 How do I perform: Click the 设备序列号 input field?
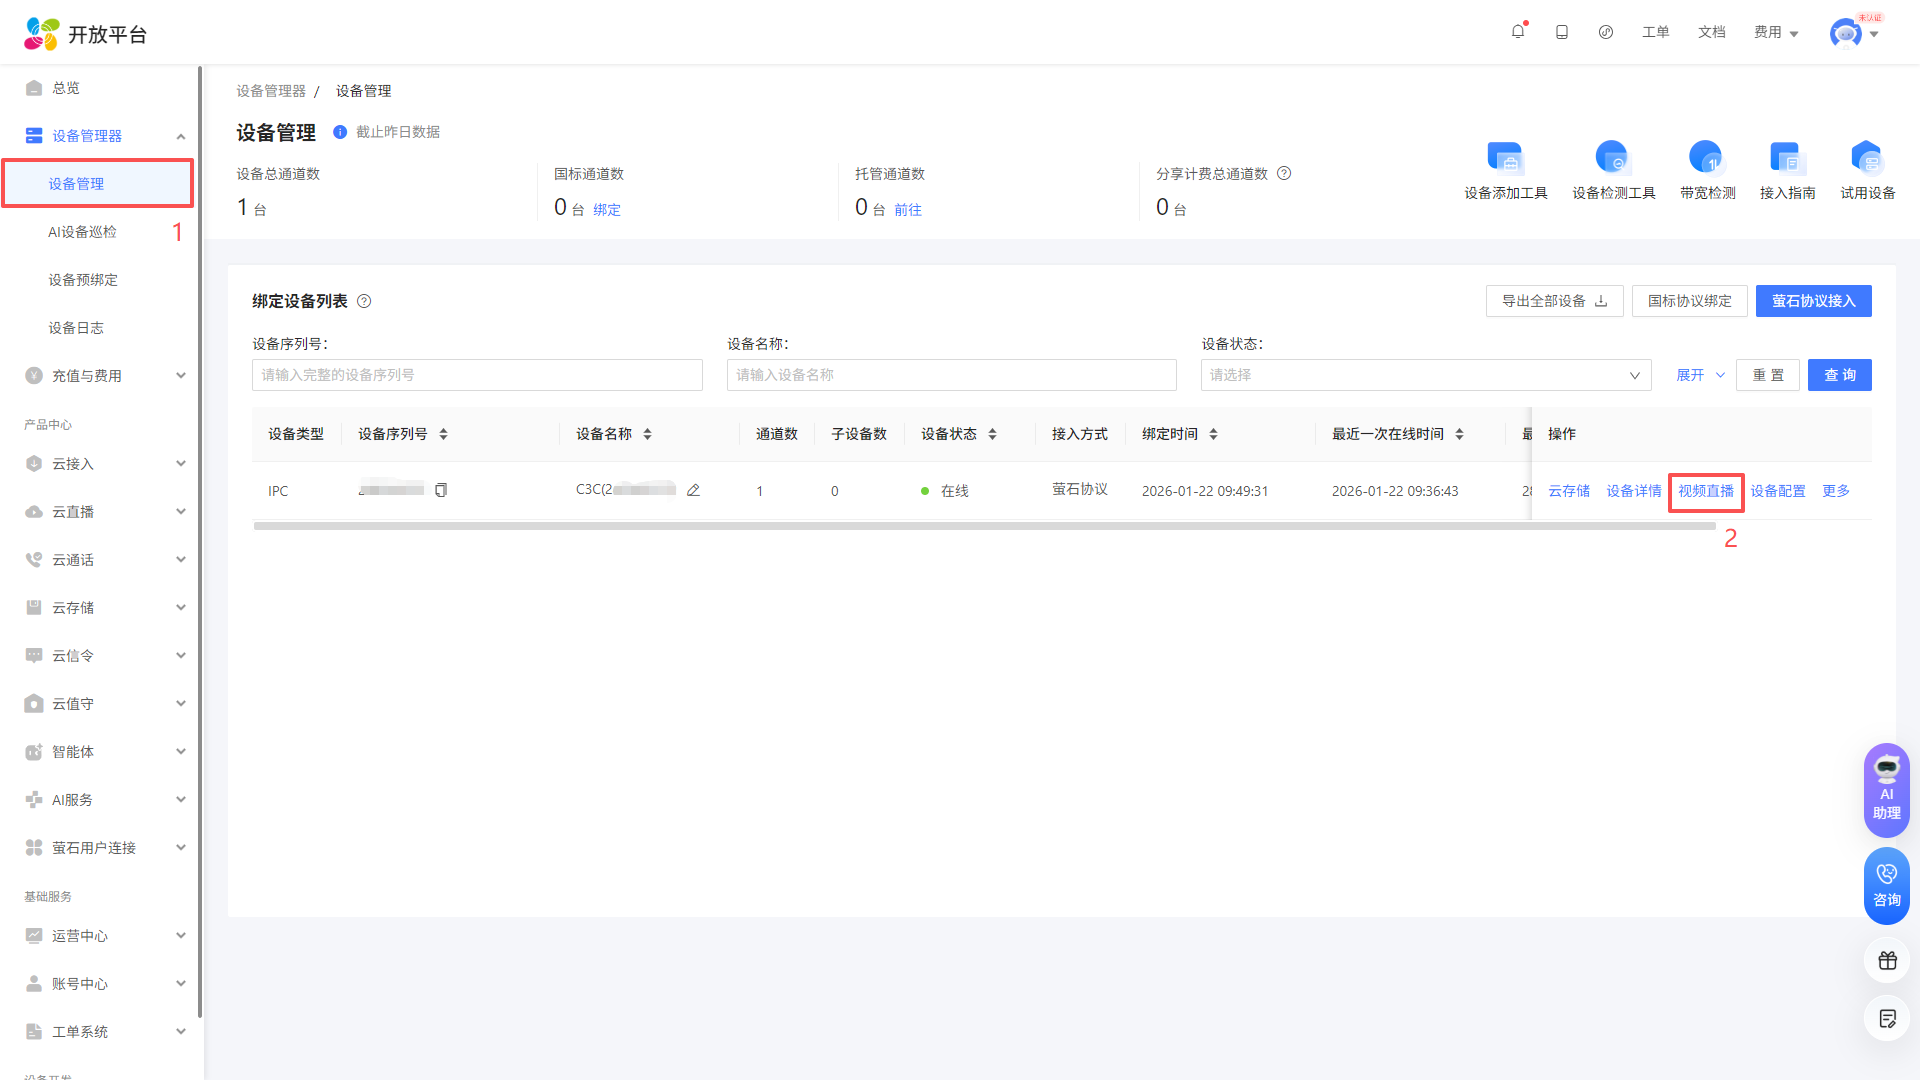coord(477,375)
